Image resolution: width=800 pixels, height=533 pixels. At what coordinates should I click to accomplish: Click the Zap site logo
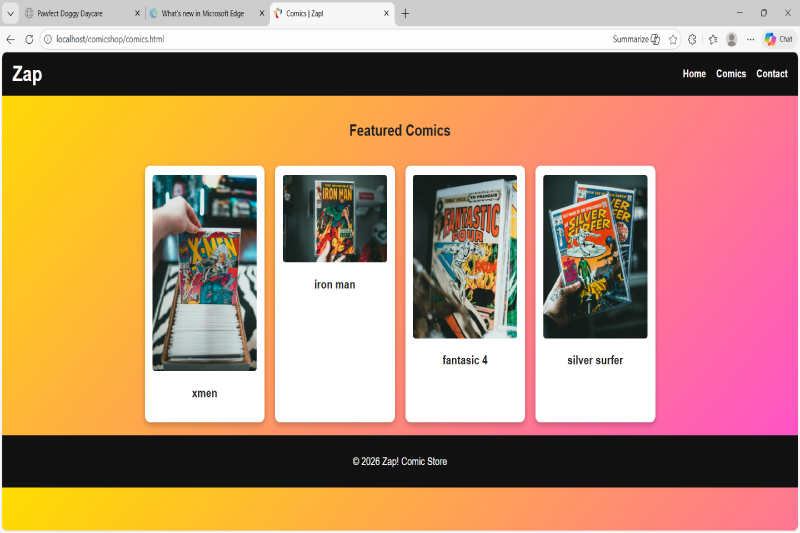pos(27,74)
